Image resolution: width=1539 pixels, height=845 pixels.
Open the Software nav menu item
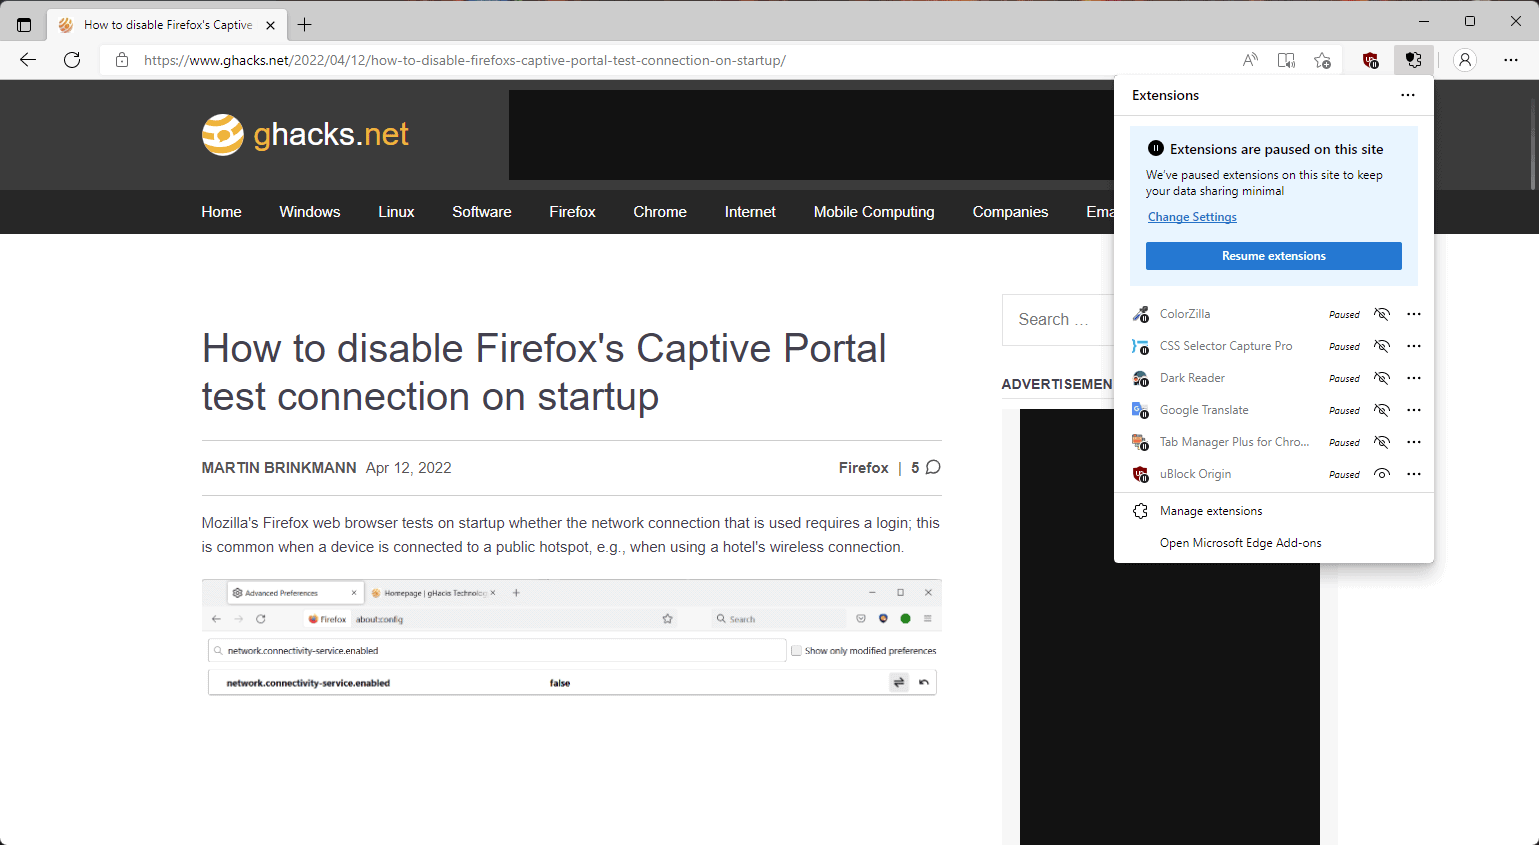pos(482,212)
